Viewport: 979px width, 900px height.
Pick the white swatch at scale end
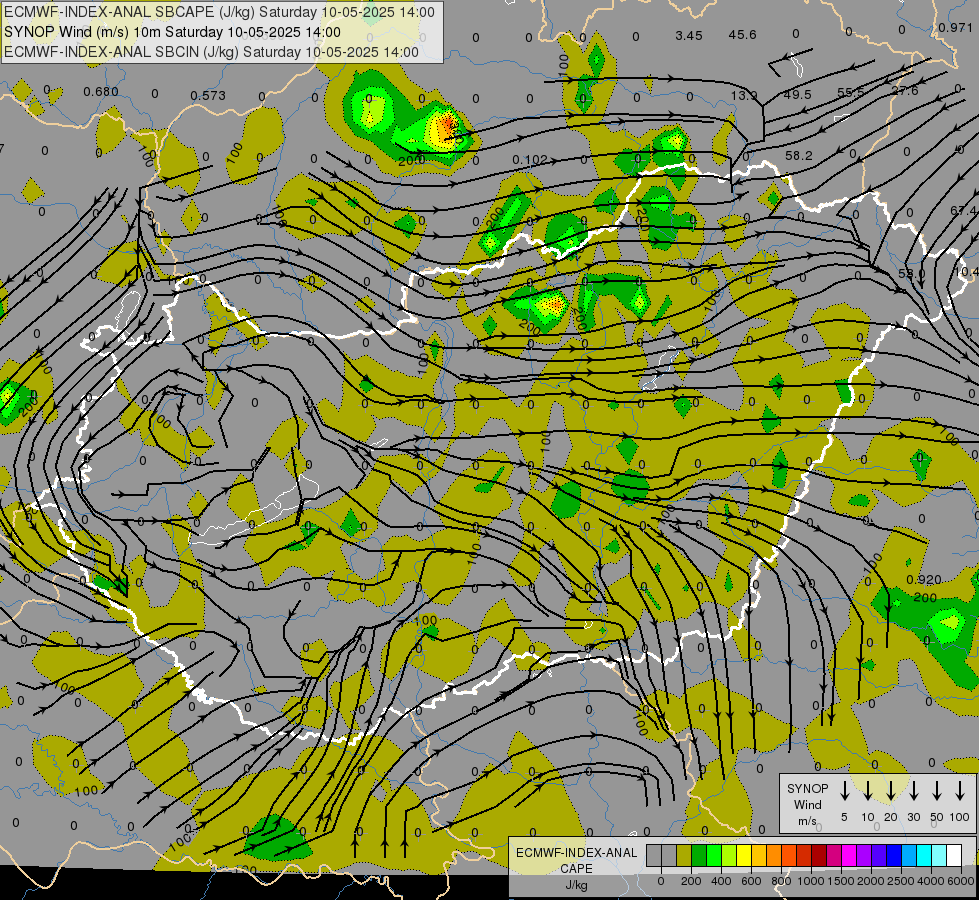955,855
